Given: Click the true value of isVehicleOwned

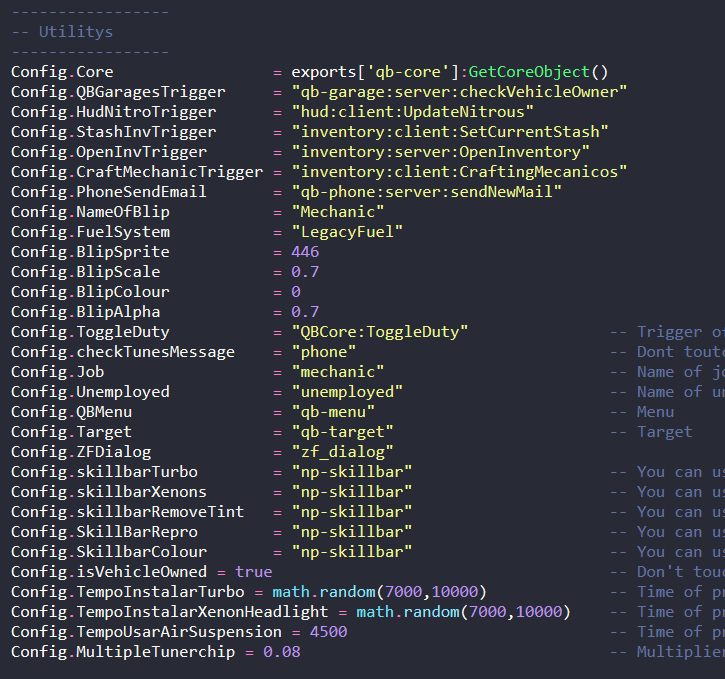Looking at the screenshot, I should pos(253,572).
